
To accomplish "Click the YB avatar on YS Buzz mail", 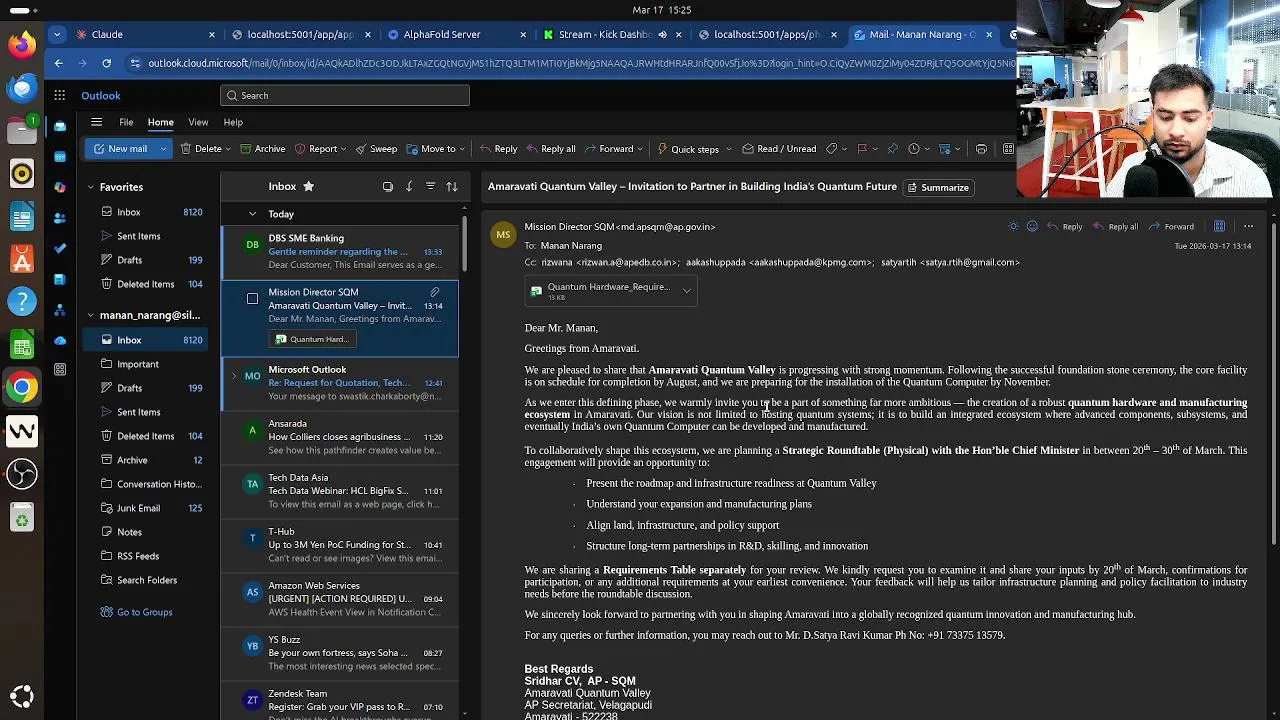I will 252,646.
